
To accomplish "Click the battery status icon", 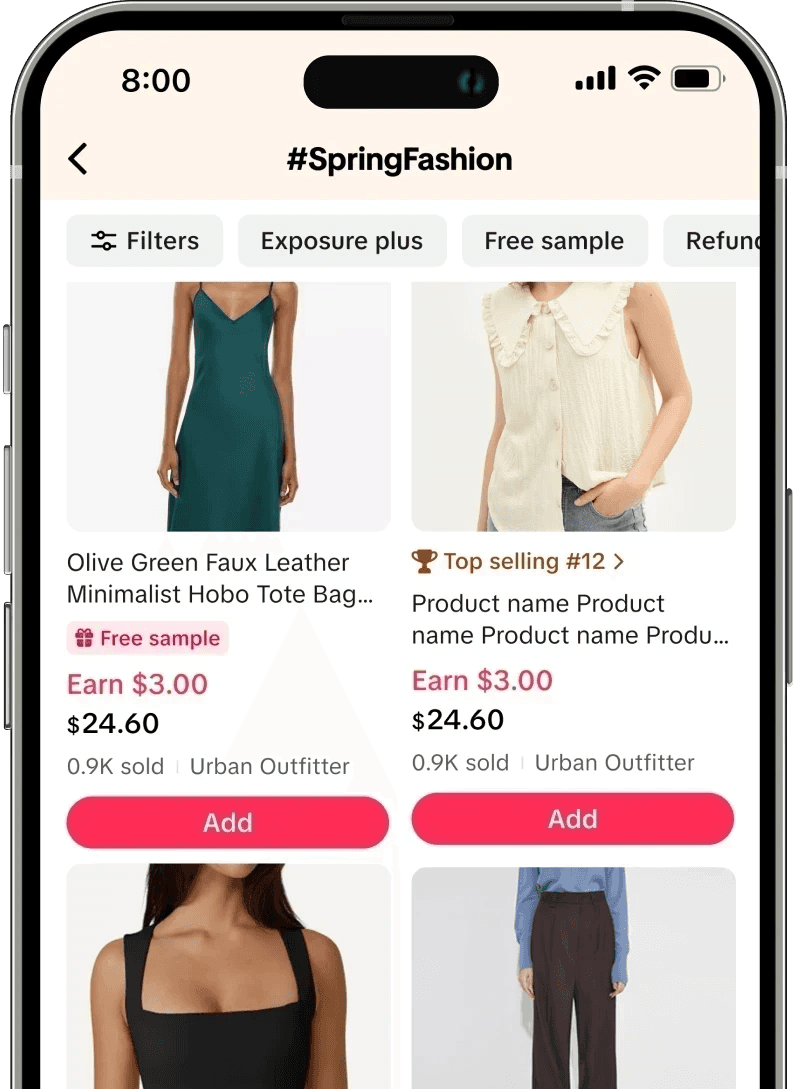I will click(x=697, y=78).
